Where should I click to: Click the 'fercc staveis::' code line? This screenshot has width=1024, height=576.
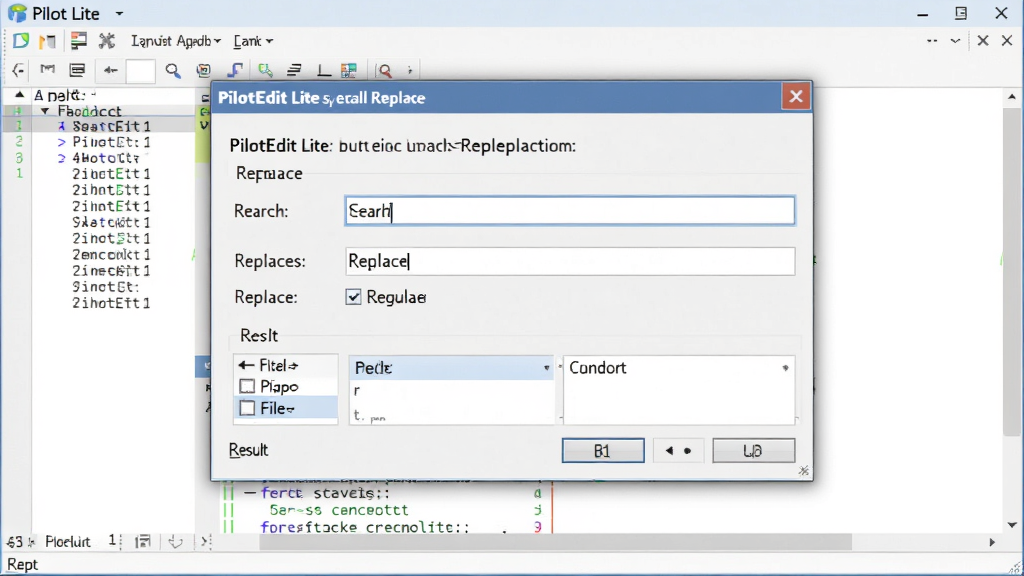pyautogui.click(x=325, y=494)
